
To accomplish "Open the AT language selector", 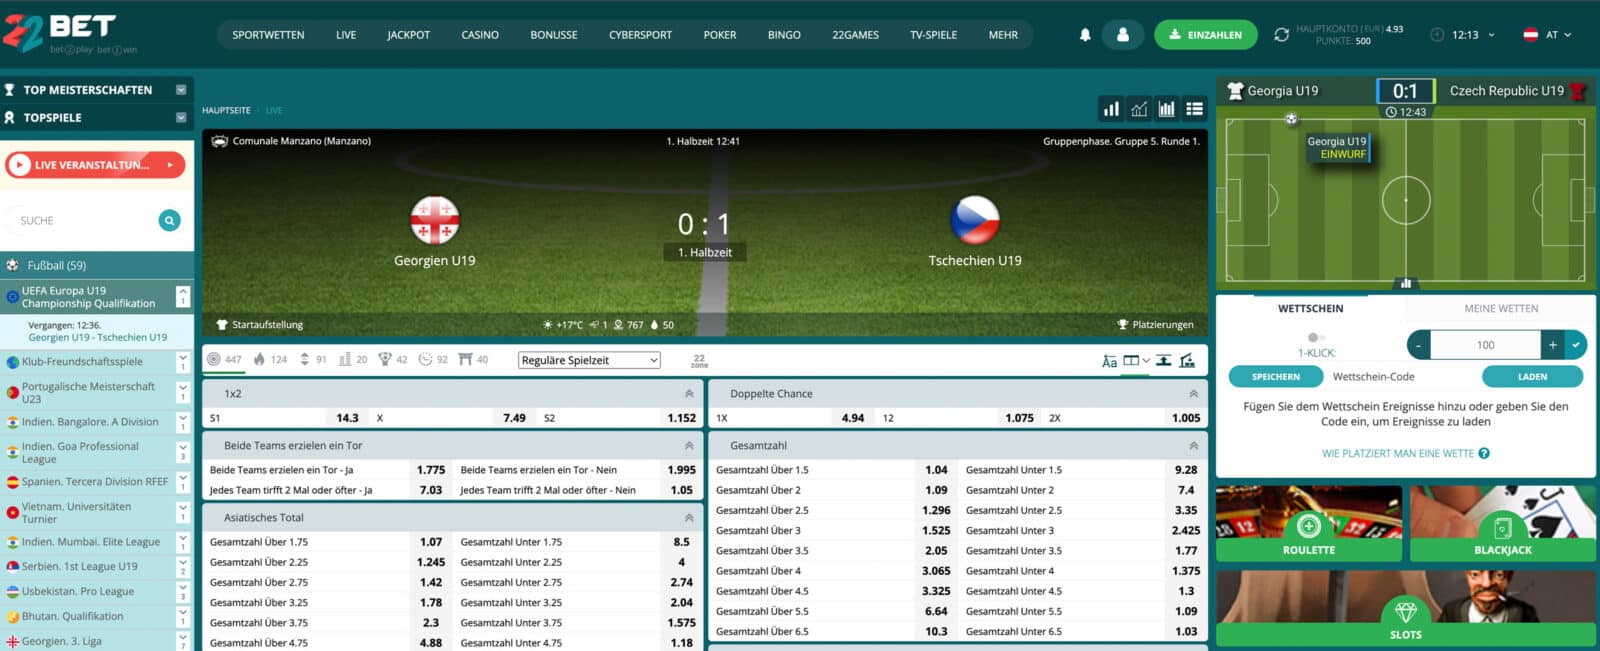I will (1547, 35).
